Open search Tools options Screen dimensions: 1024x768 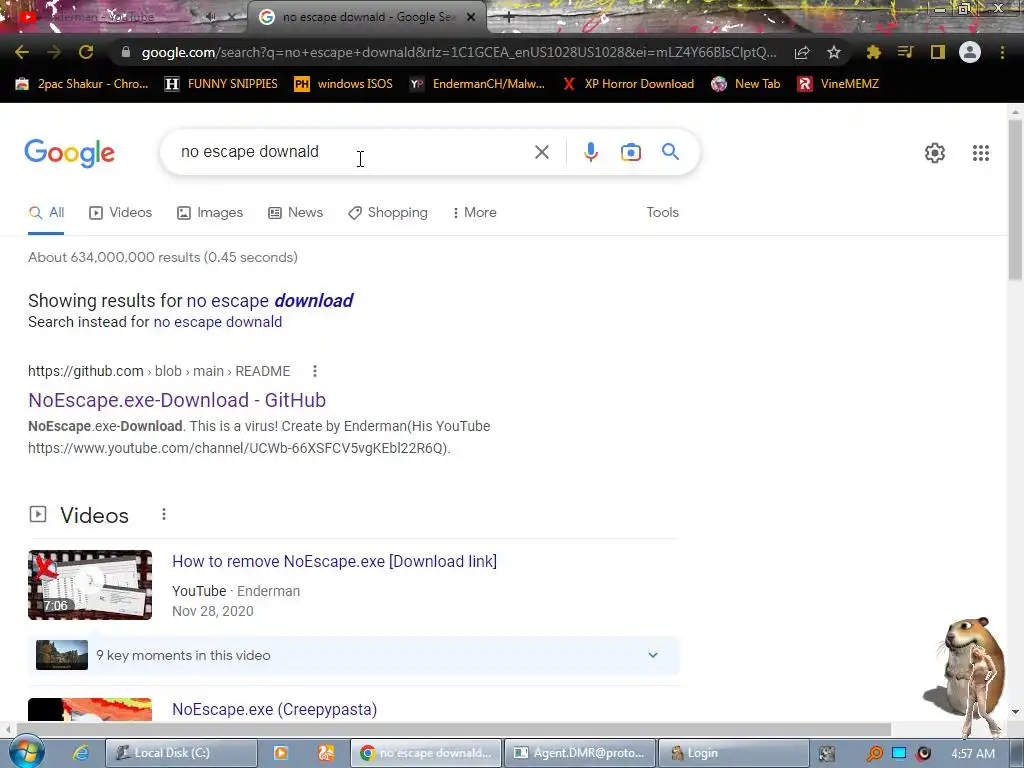point(662,213)
